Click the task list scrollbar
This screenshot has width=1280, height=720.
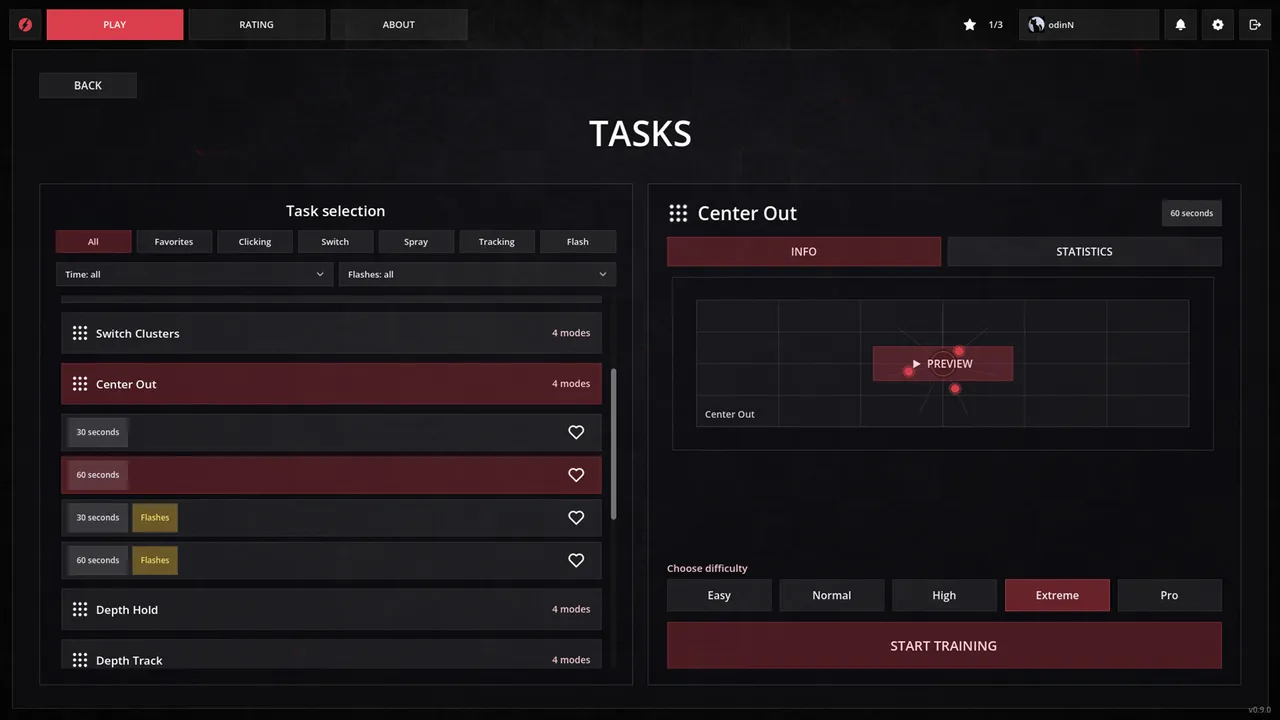coord(614,444)
